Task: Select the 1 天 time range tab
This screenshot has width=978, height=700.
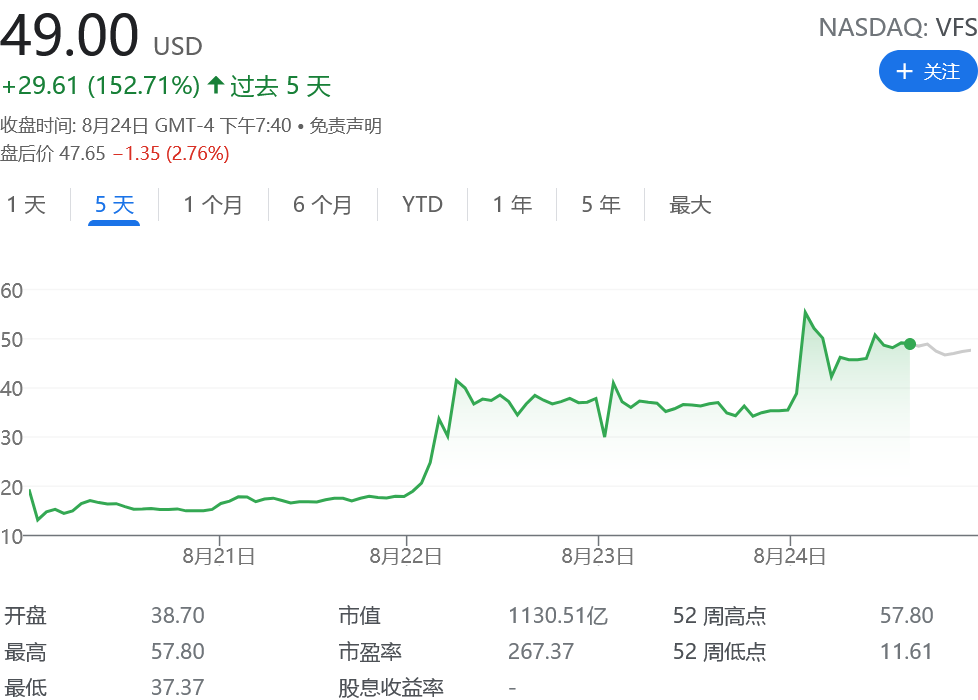Action: point(26,205)
